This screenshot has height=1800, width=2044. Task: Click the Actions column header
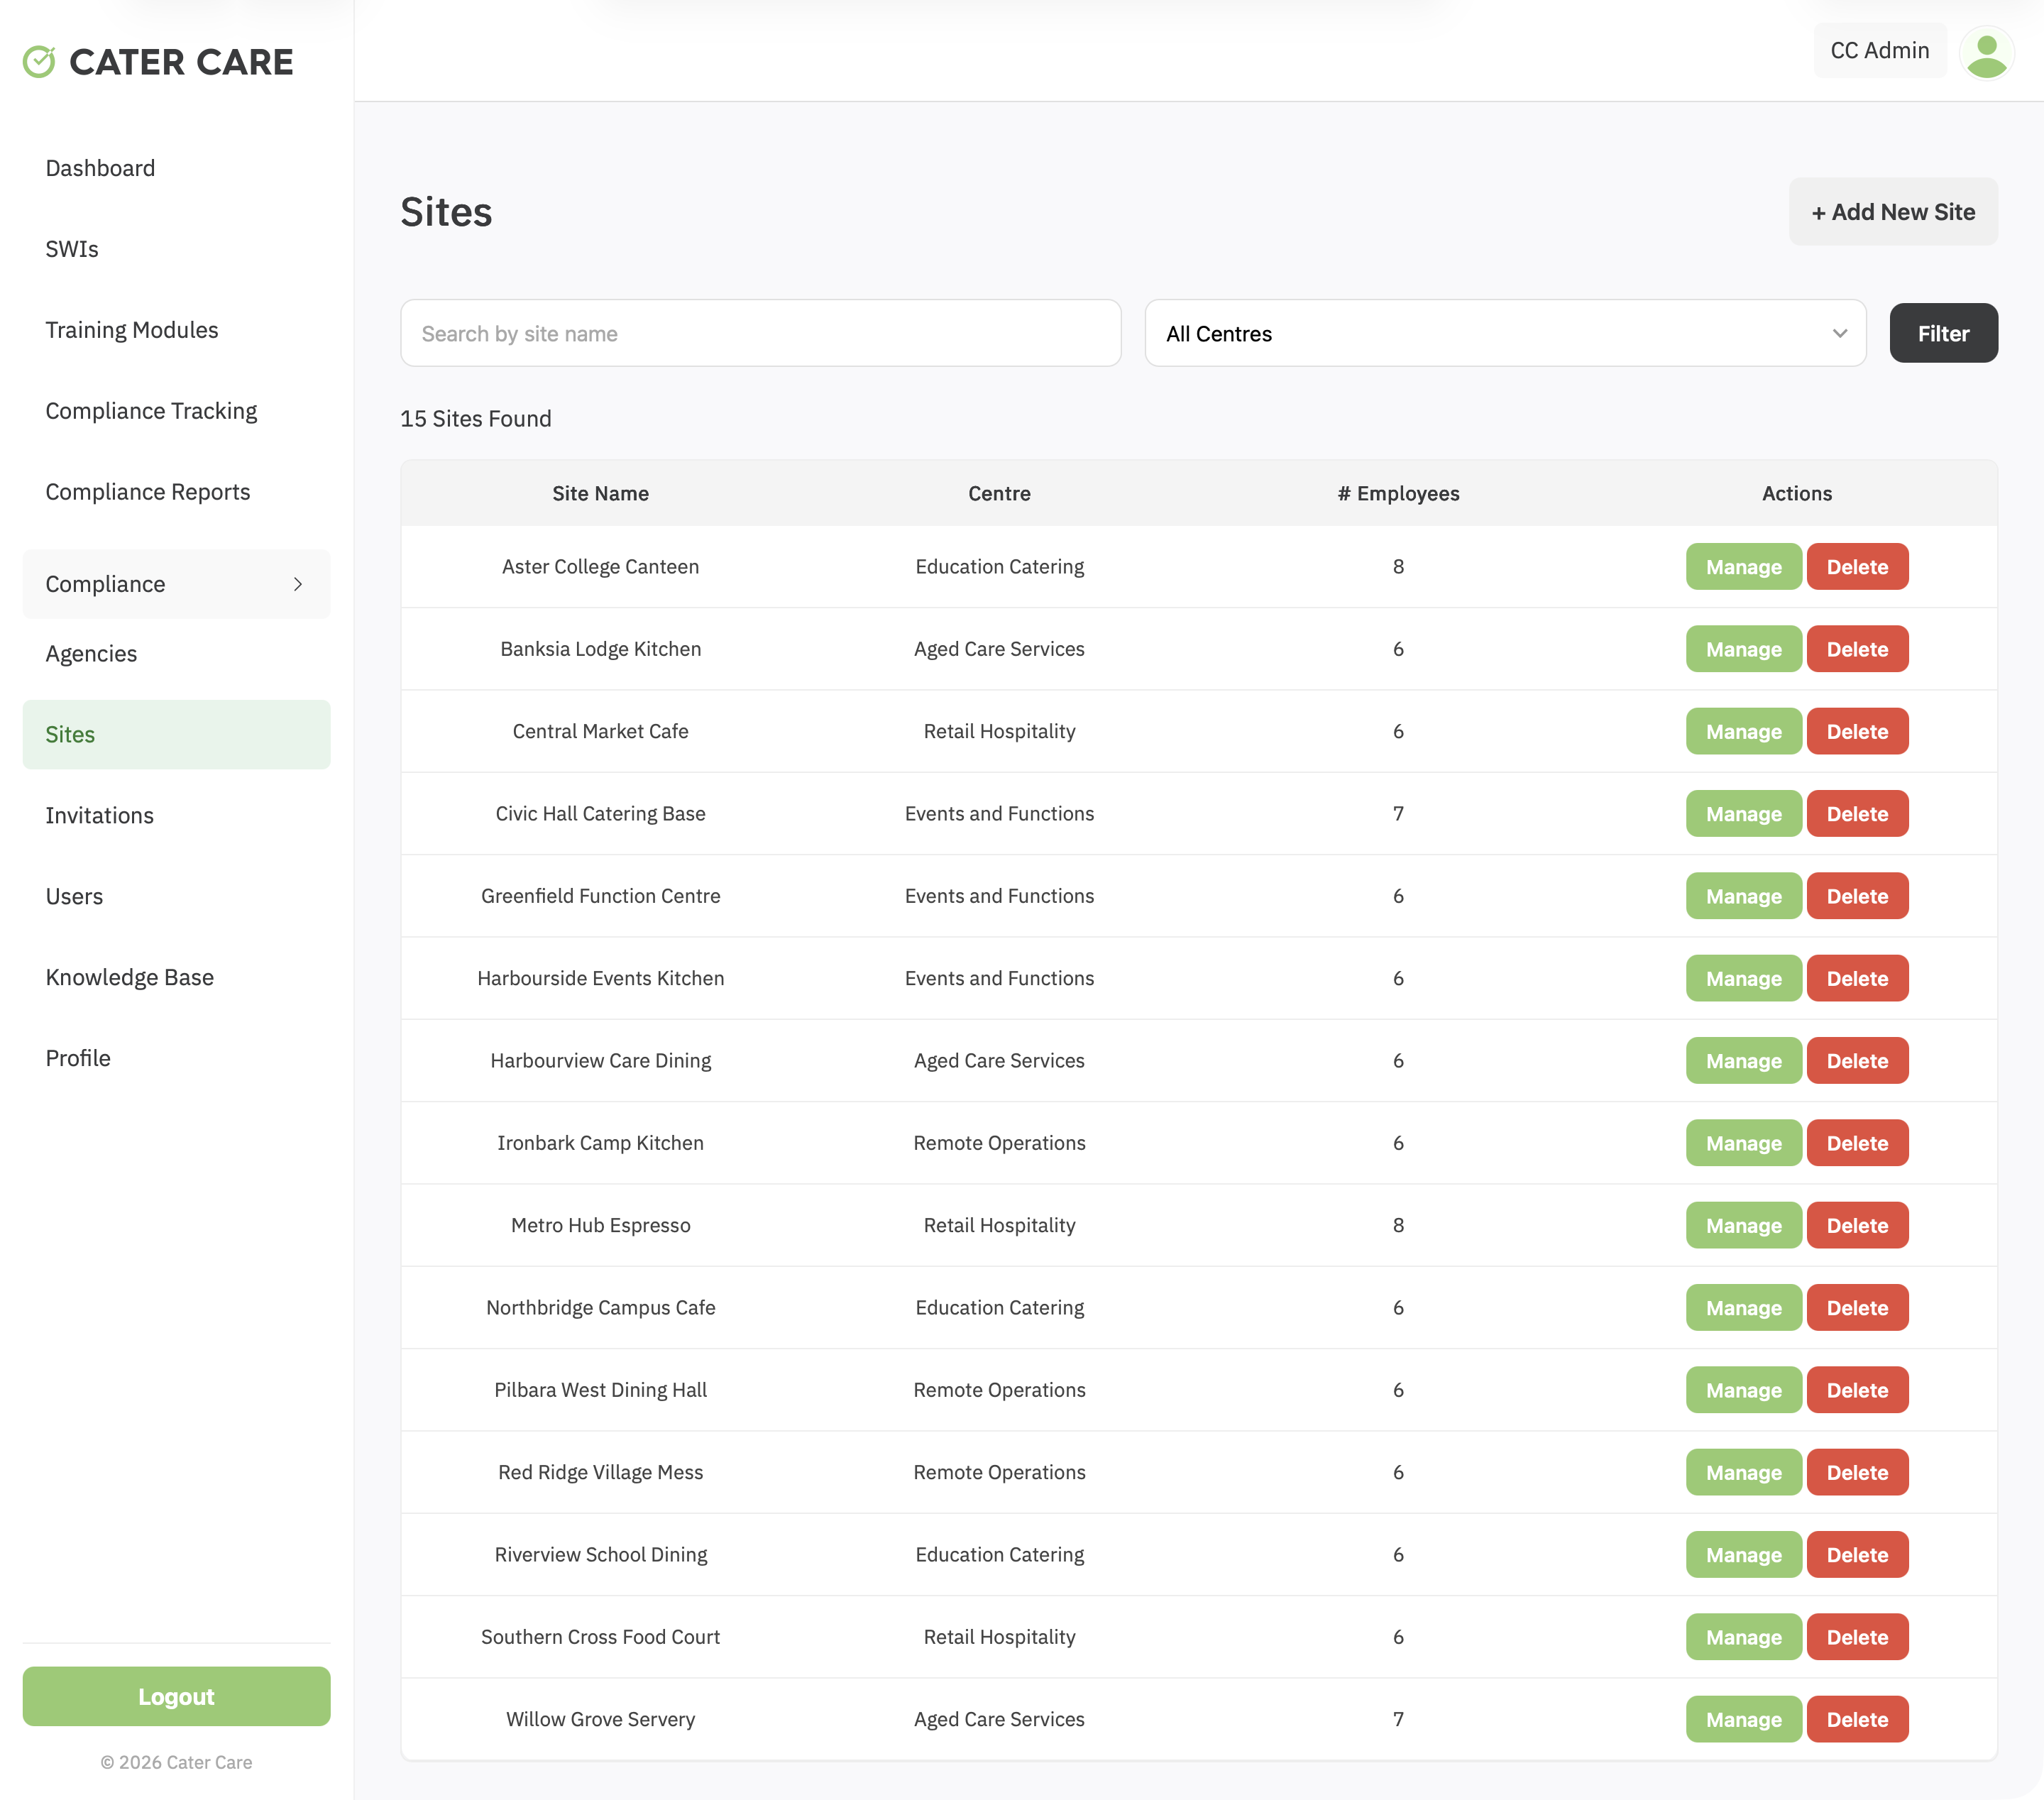tap(1796, 493)
